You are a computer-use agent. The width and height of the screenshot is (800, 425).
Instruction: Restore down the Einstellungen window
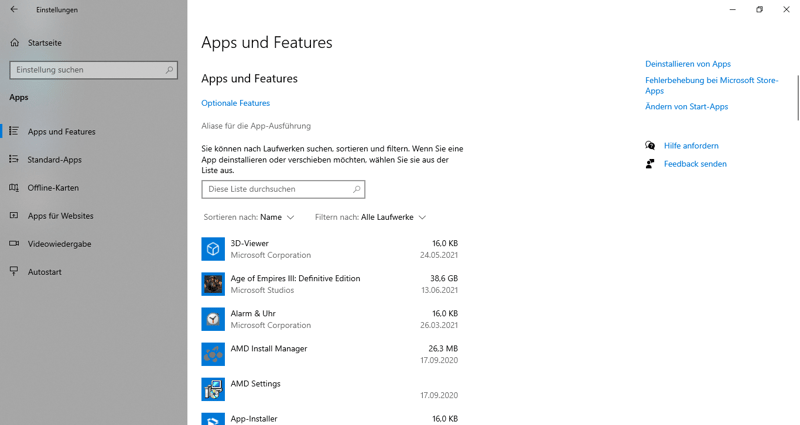(x=759, y=9)
